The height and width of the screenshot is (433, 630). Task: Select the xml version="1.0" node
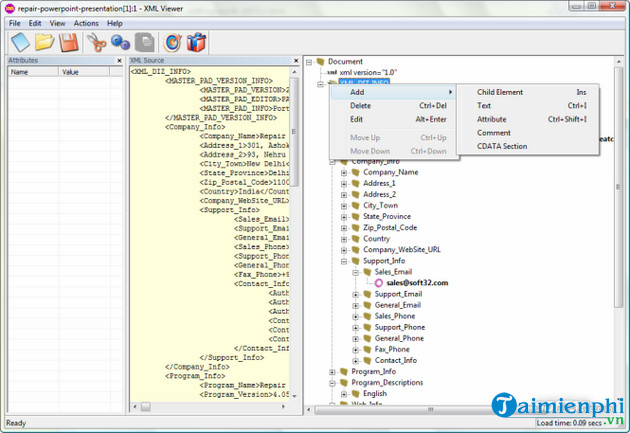click(368, 73)
